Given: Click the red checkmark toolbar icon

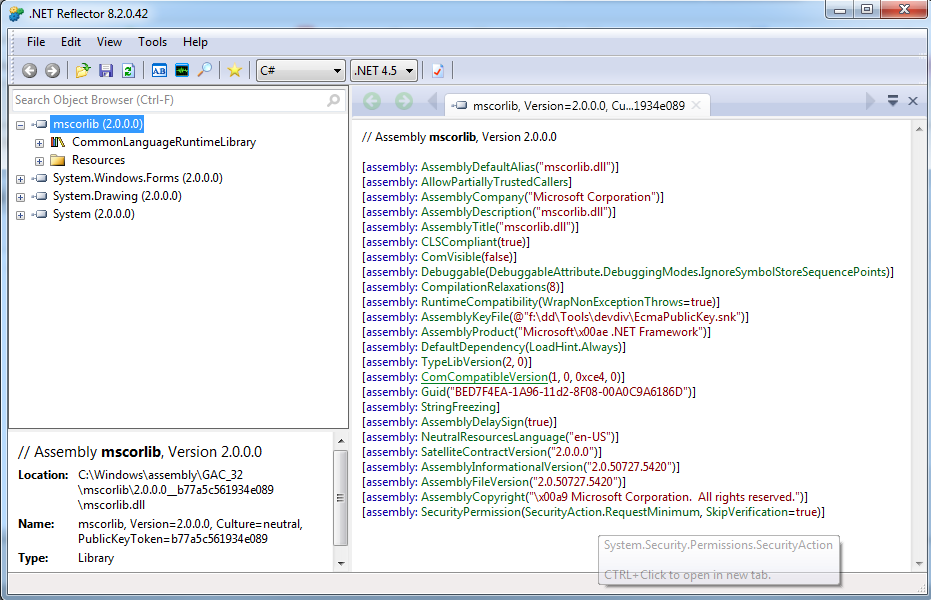Looking at the screenshot, I should [x=438, y=71].
